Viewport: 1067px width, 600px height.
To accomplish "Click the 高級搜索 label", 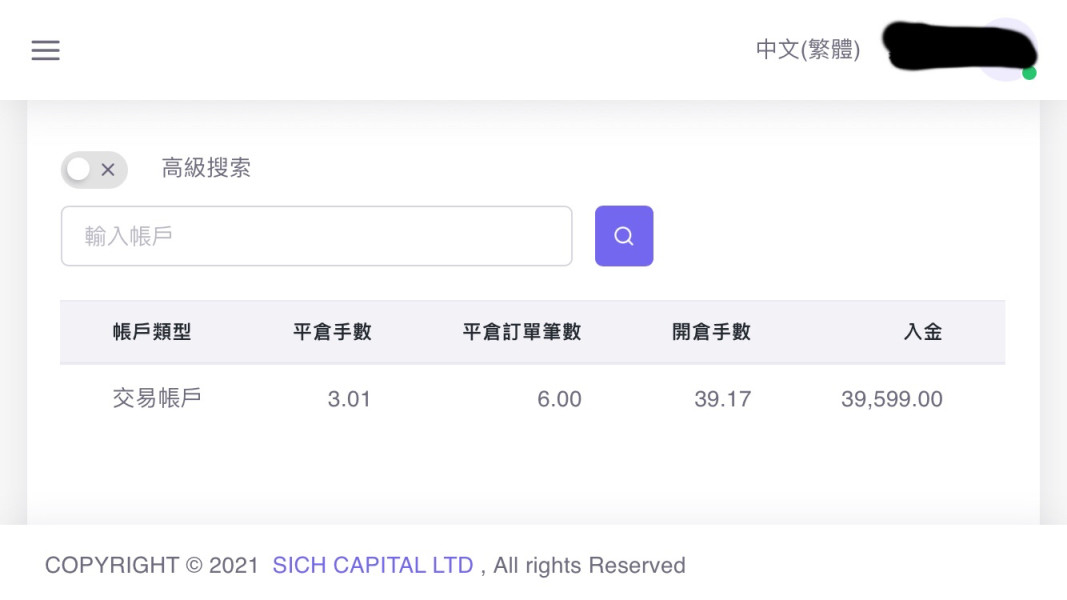I will tap(206, 168).
